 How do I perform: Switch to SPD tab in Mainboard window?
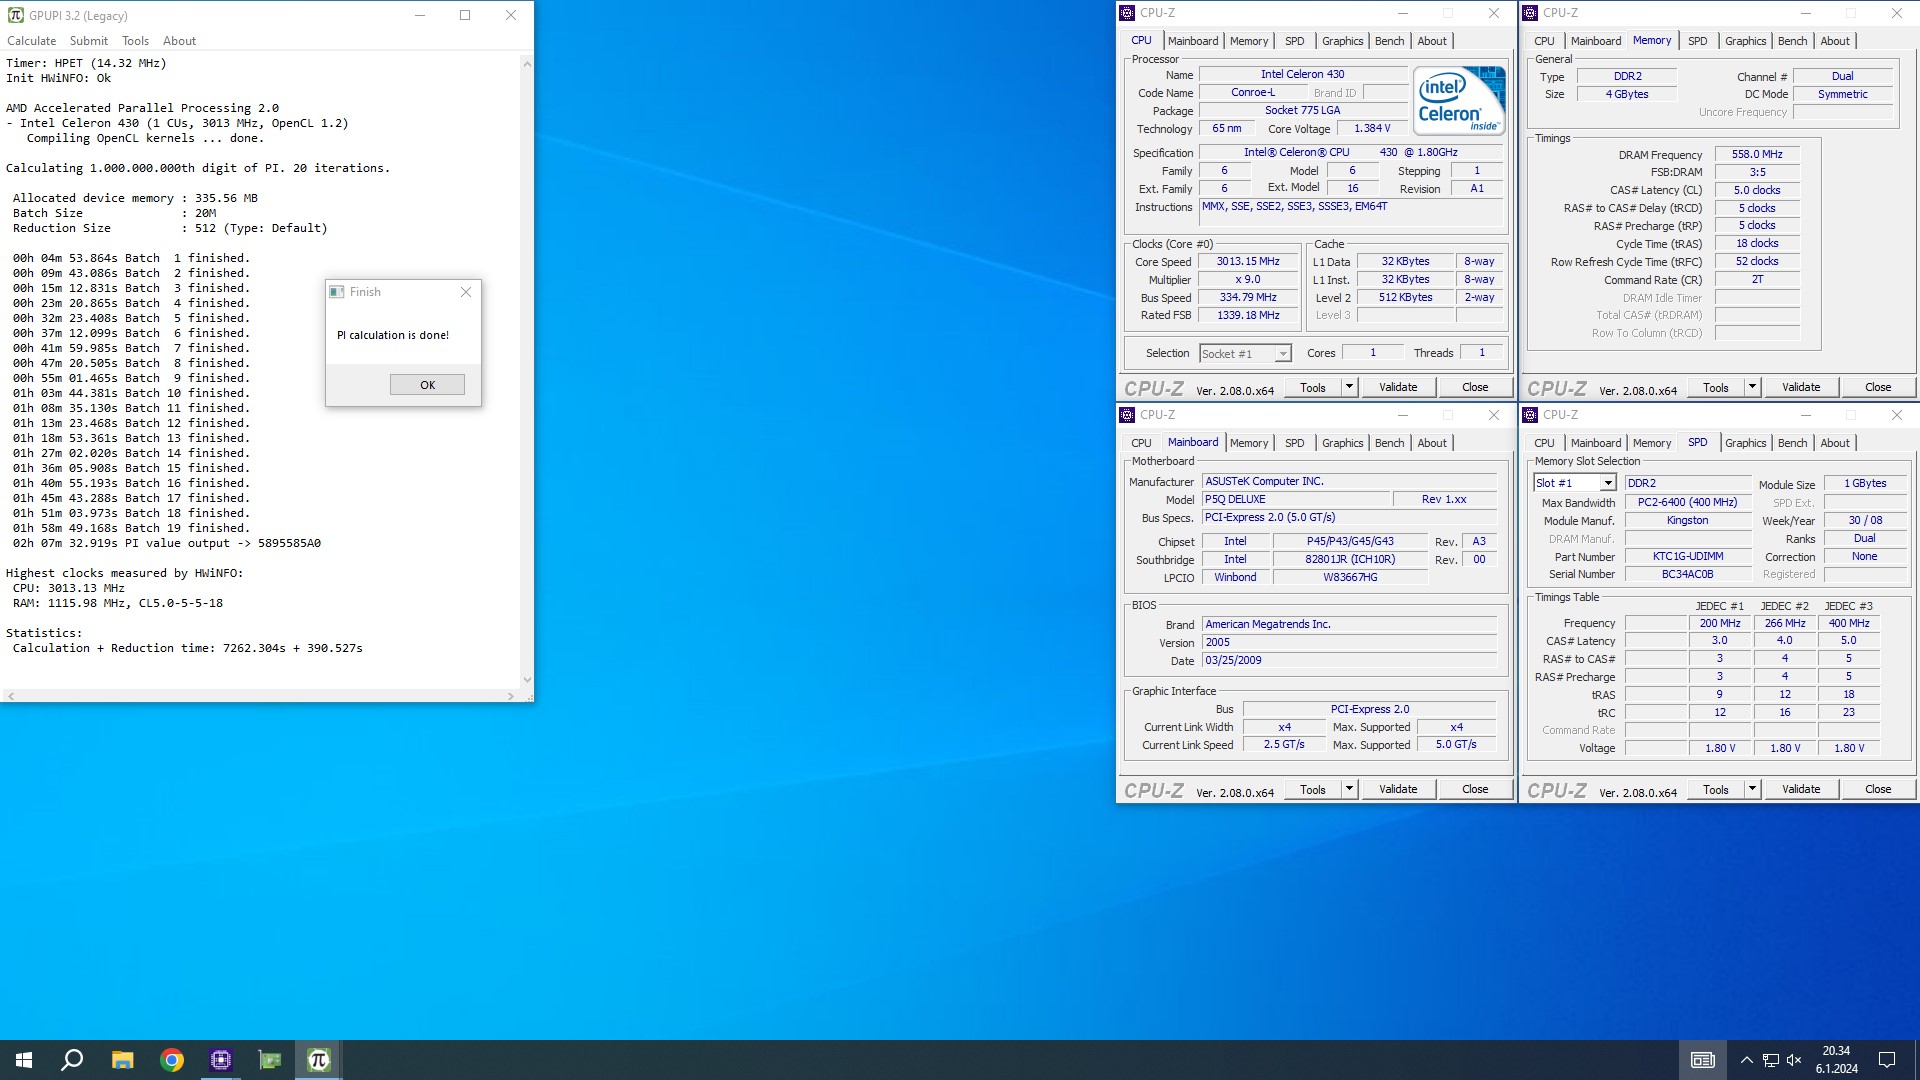pyautogui.click(x=1294, y=443)
